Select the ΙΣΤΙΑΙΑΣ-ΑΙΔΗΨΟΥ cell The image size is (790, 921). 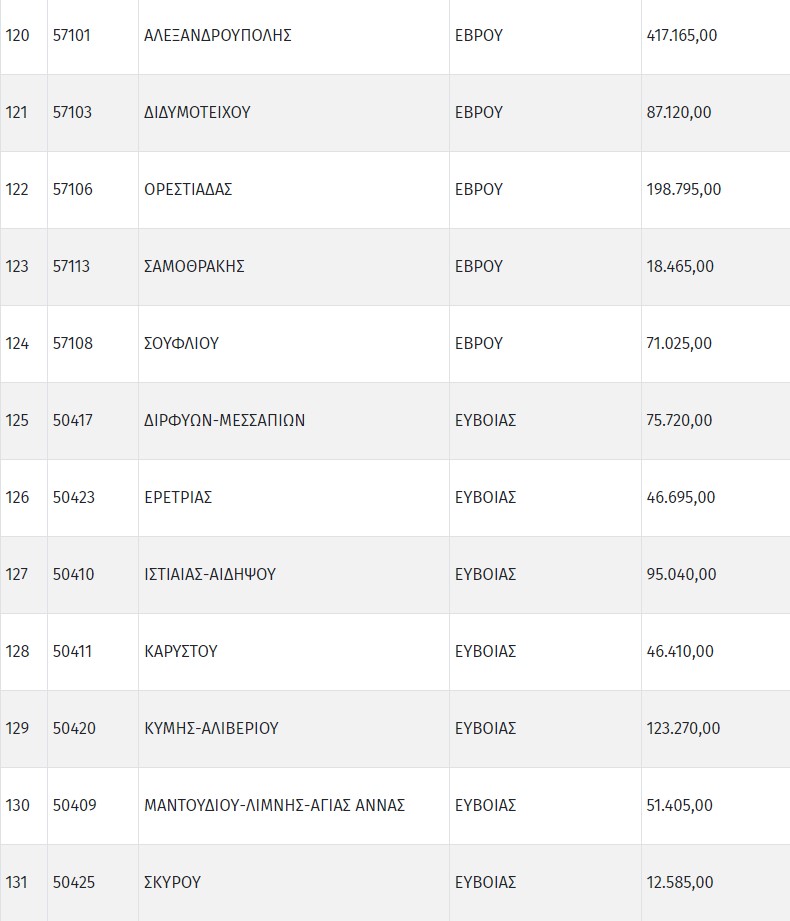coord(210,575)
